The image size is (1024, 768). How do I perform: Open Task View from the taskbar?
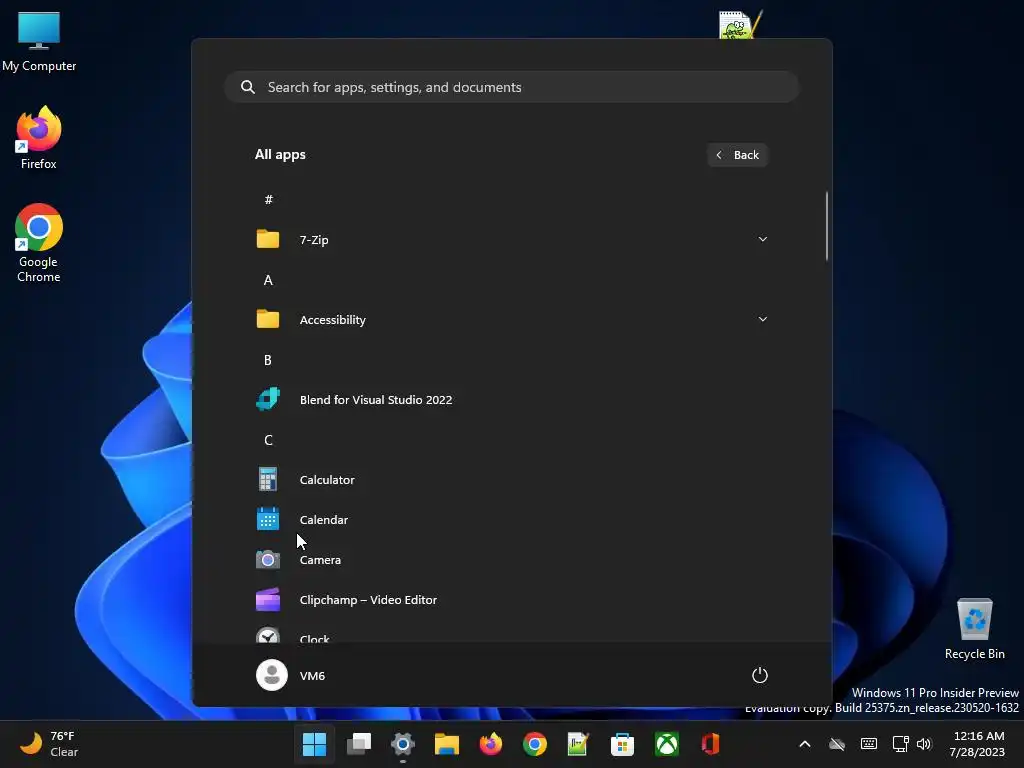(x=359, y=744)
